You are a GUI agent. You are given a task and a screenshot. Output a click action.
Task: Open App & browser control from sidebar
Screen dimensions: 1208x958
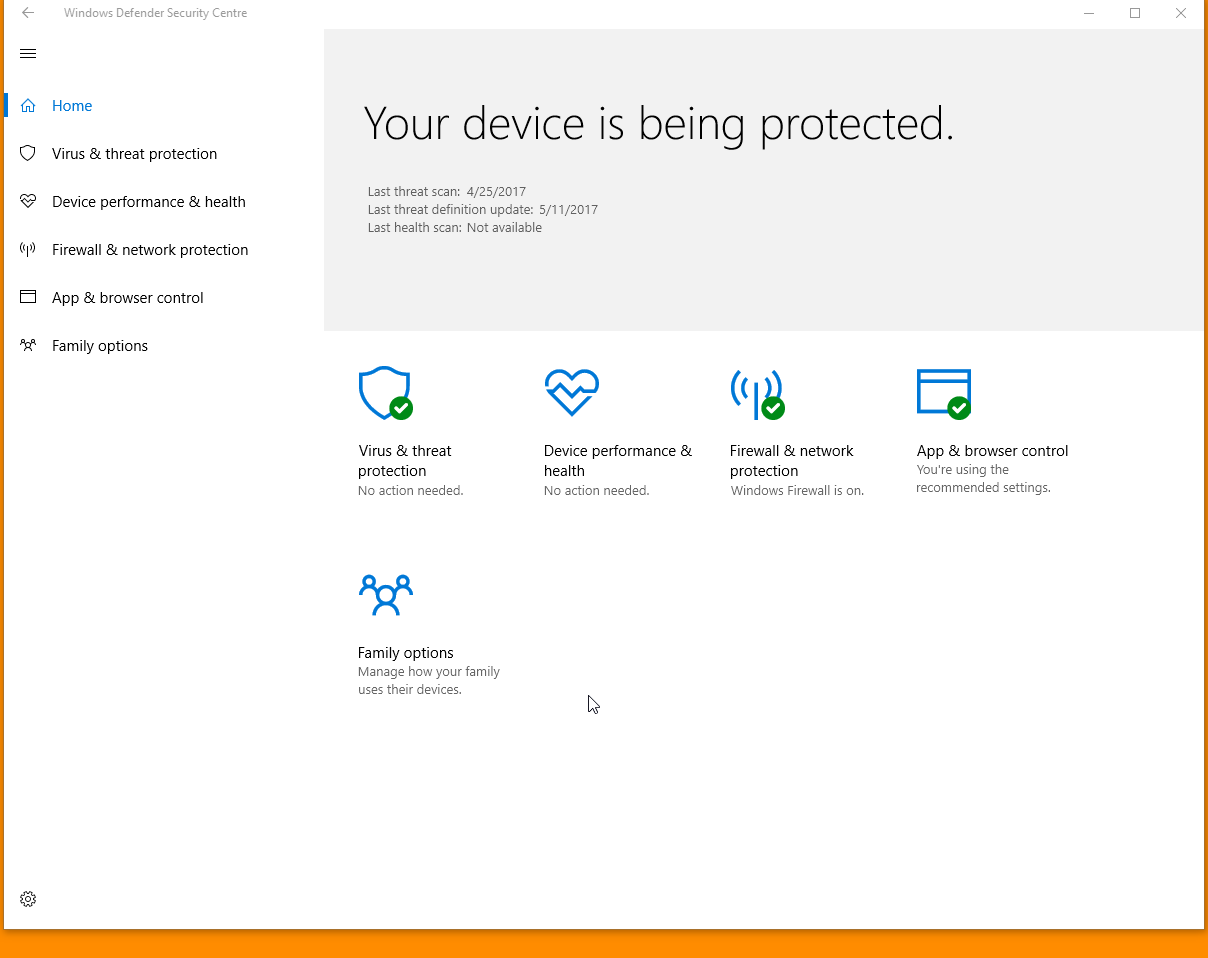[127, 298]
